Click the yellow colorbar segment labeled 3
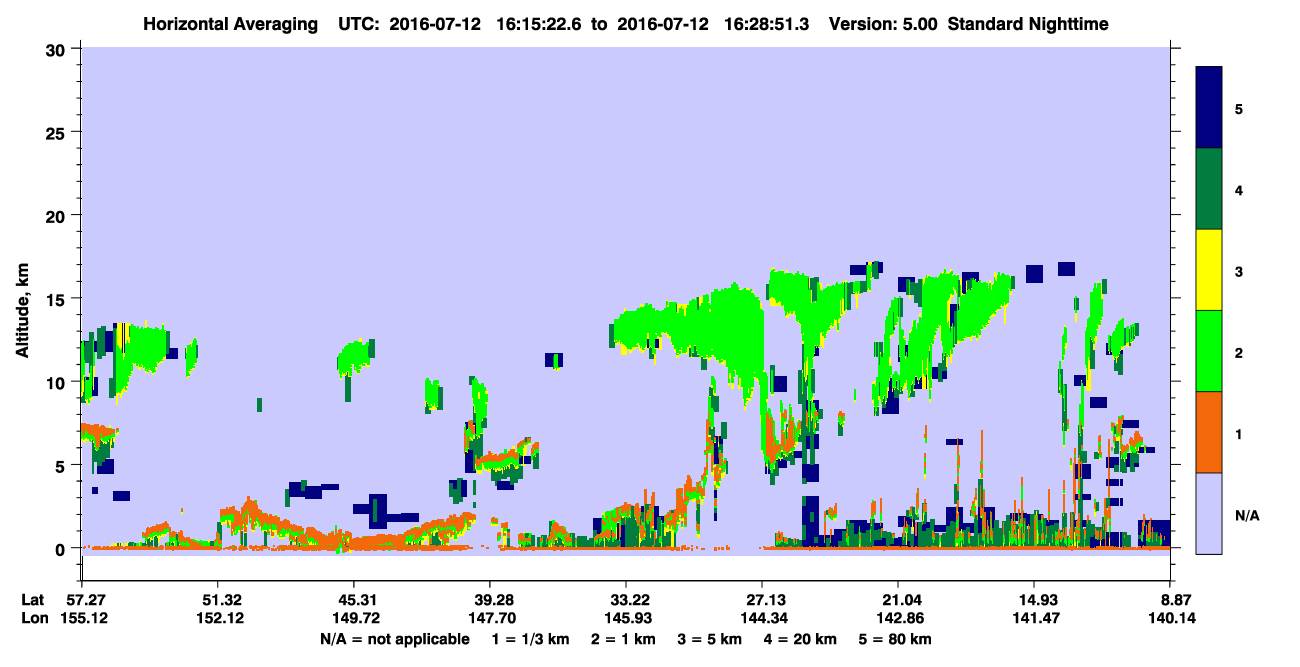Screen dimensions: 1300x667 pos(1209,270)
